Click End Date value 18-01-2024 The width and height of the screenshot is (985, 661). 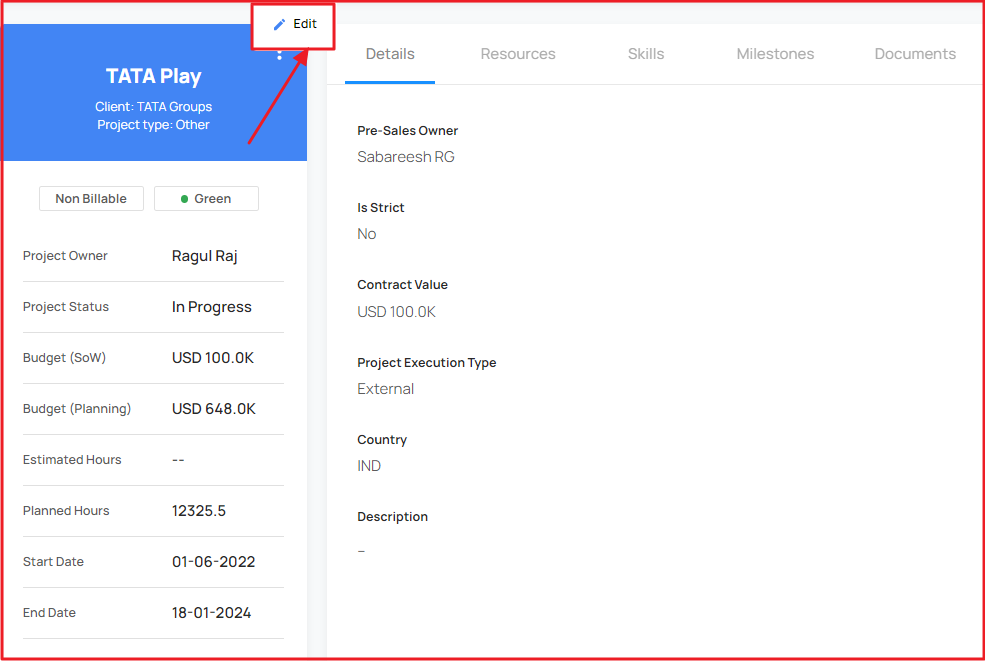tap(212, 613)
